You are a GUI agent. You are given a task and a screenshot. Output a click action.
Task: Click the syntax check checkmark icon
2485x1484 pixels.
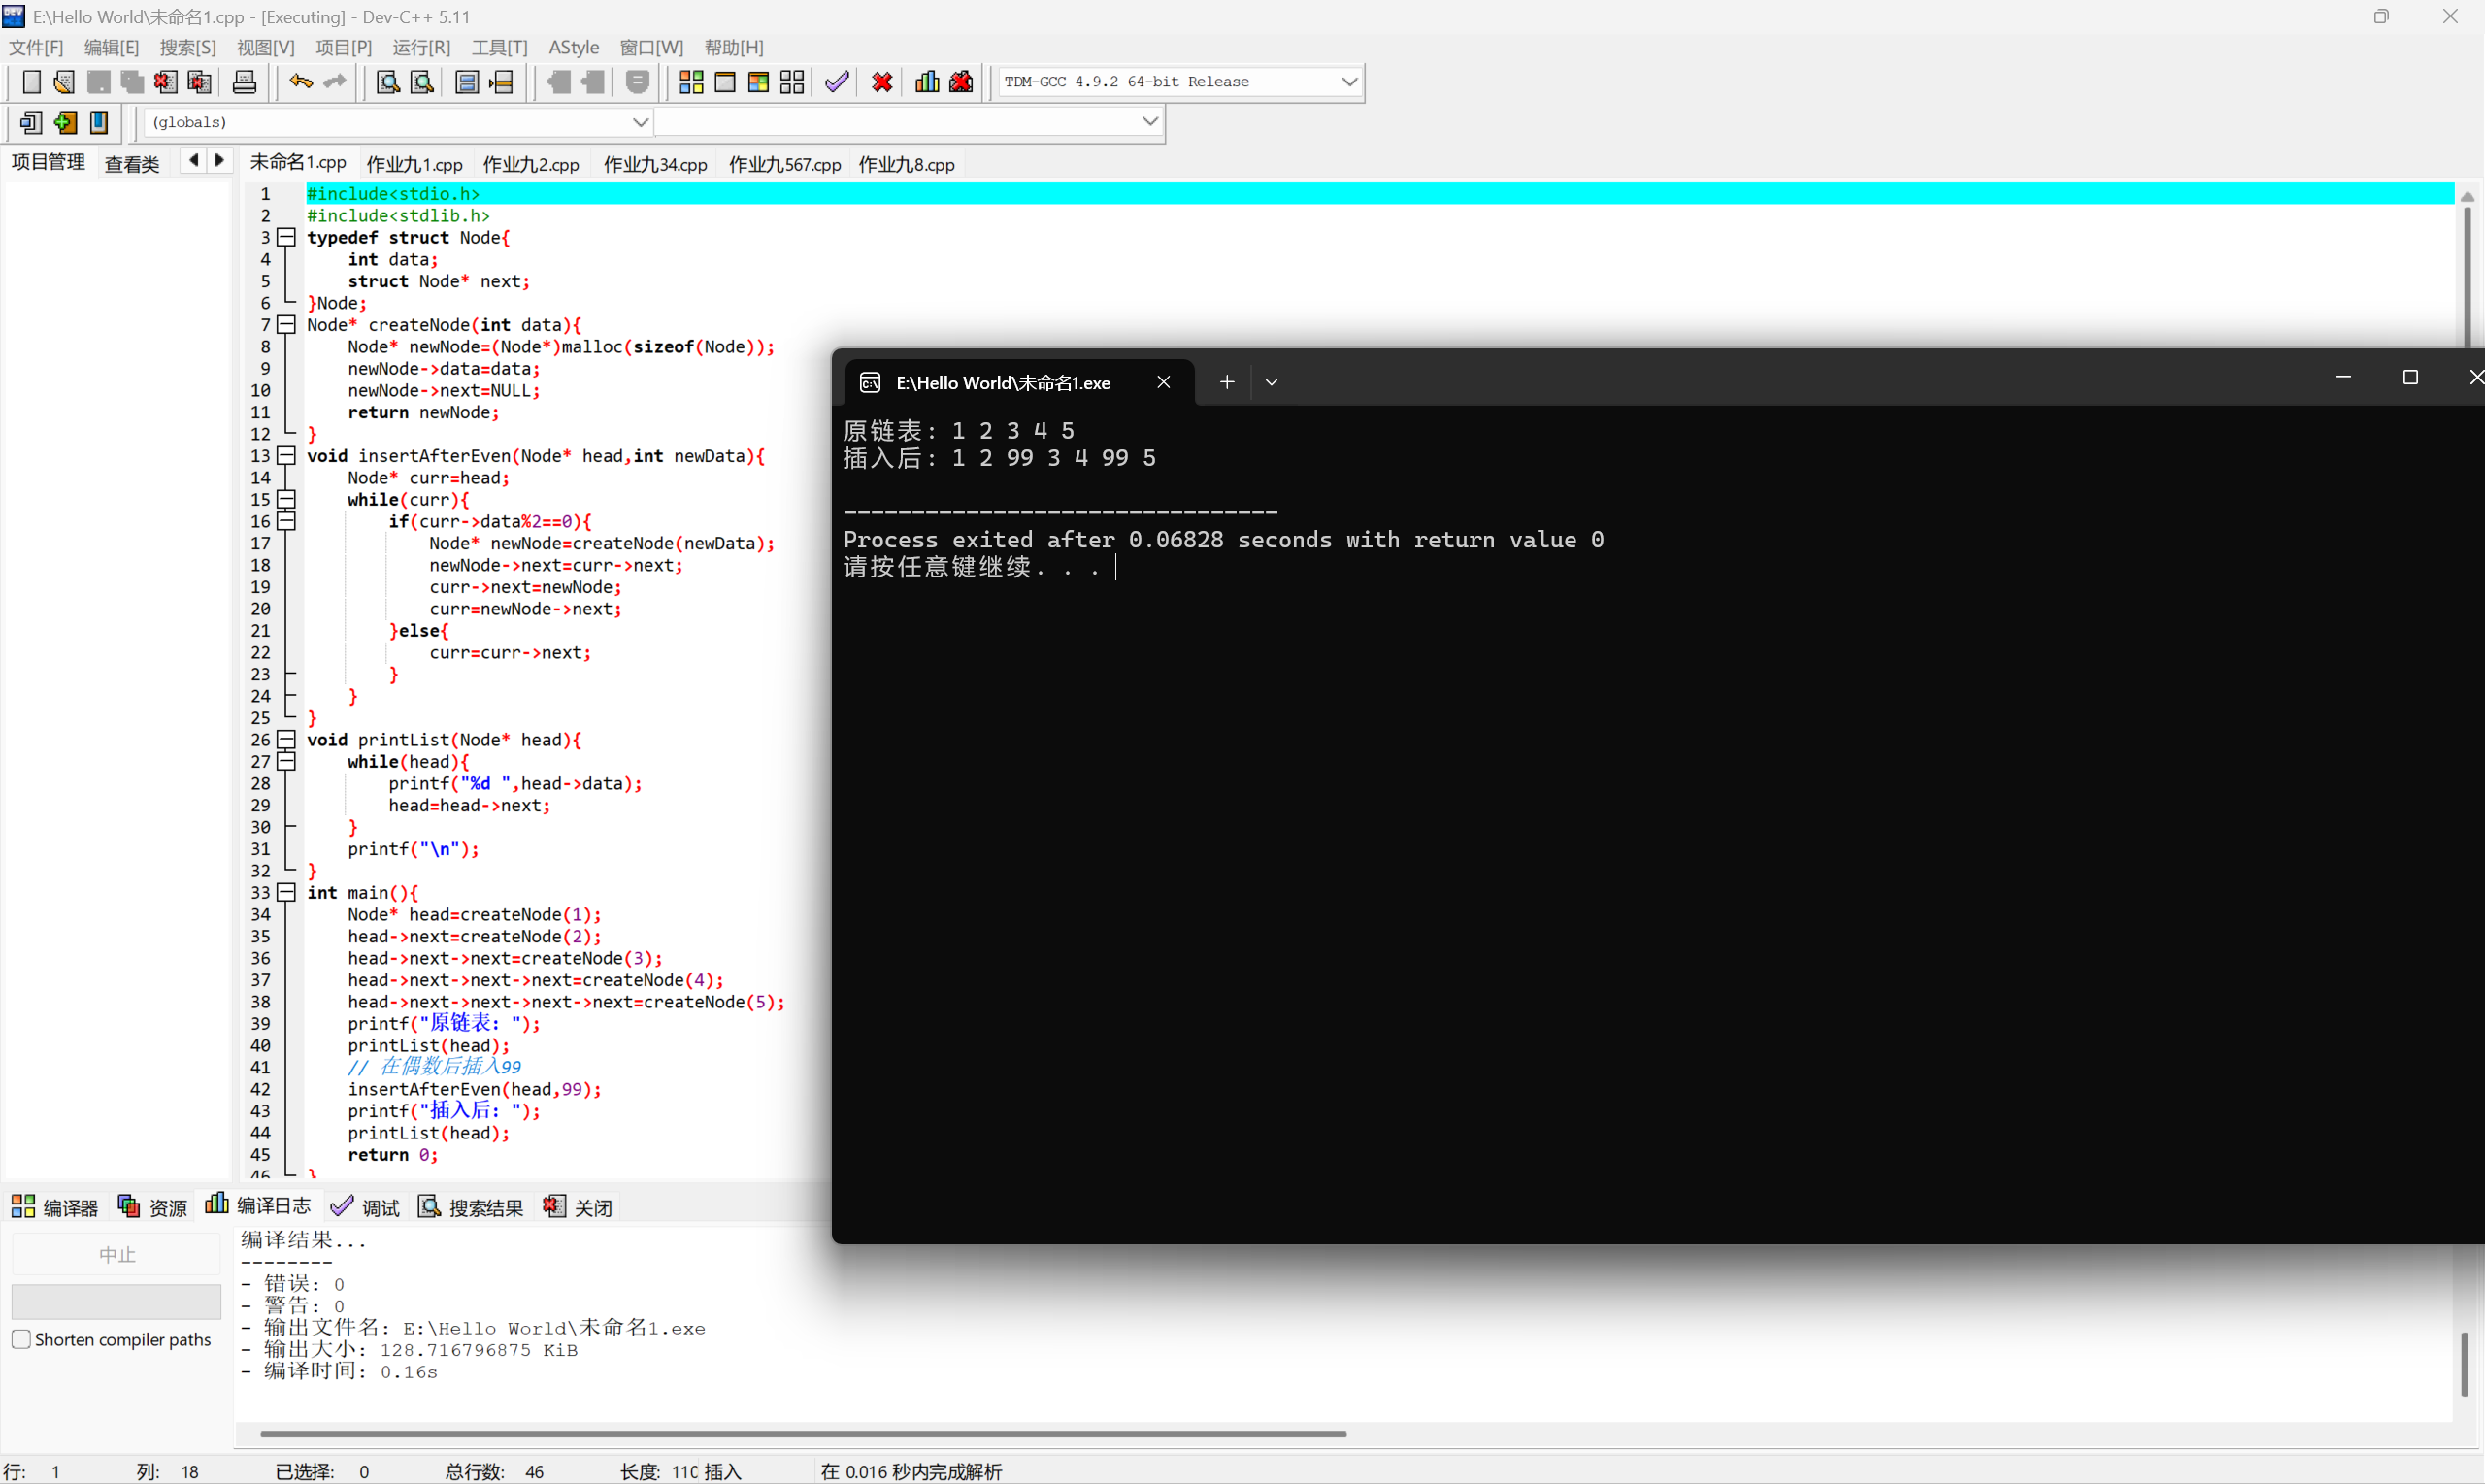click(x=836, y=82)
